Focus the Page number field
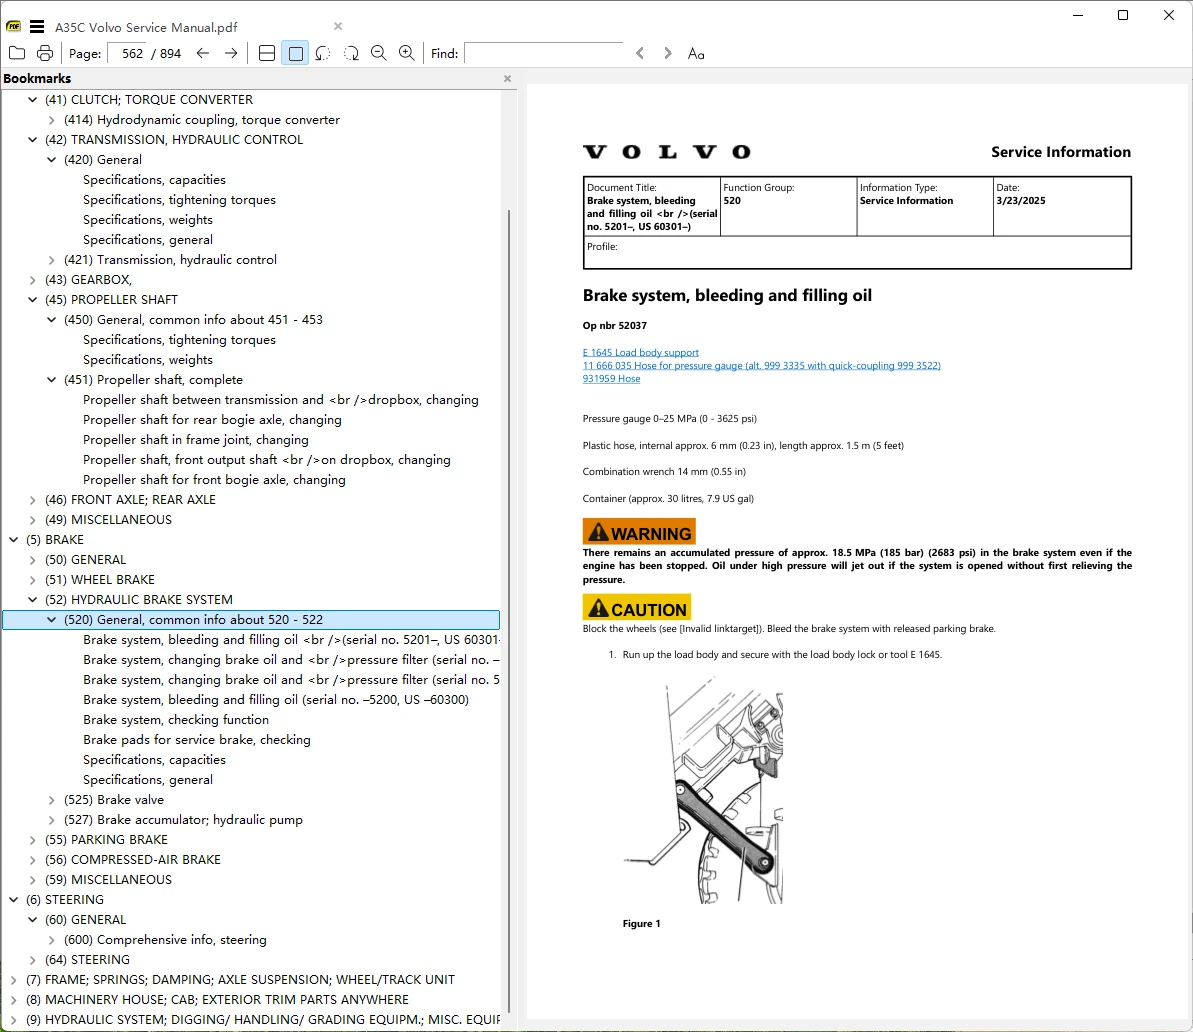The image size is (1193, 1032). (128, 53)
